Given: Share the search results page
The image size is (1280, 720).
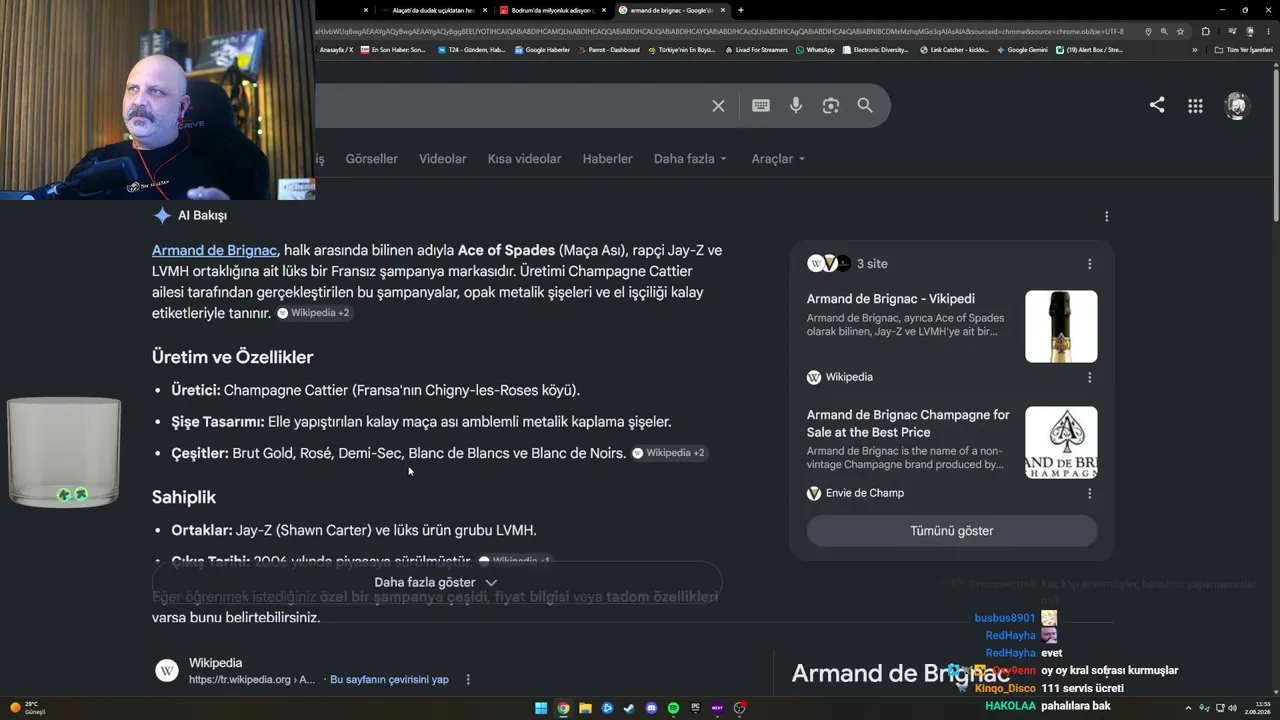Looking at the screenshot, I should click(x=1157, y=105).
